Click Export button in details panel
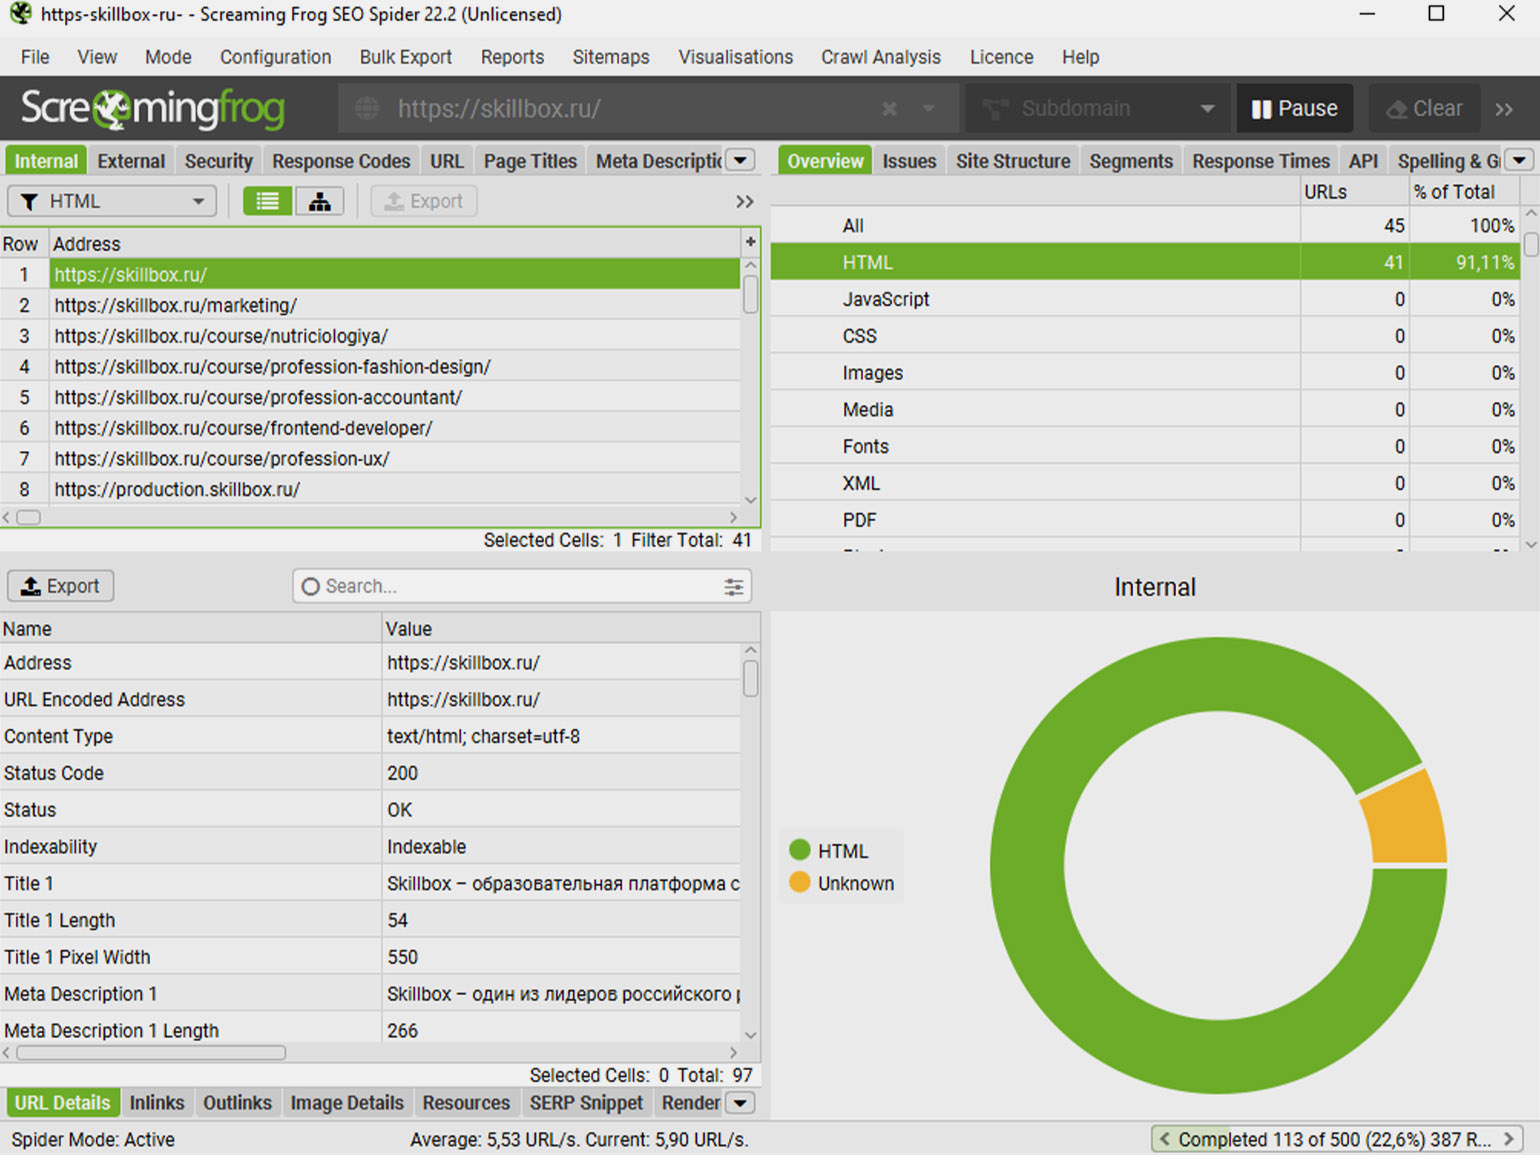The width and height of the screenshot is (1540, 1155). 61,586
